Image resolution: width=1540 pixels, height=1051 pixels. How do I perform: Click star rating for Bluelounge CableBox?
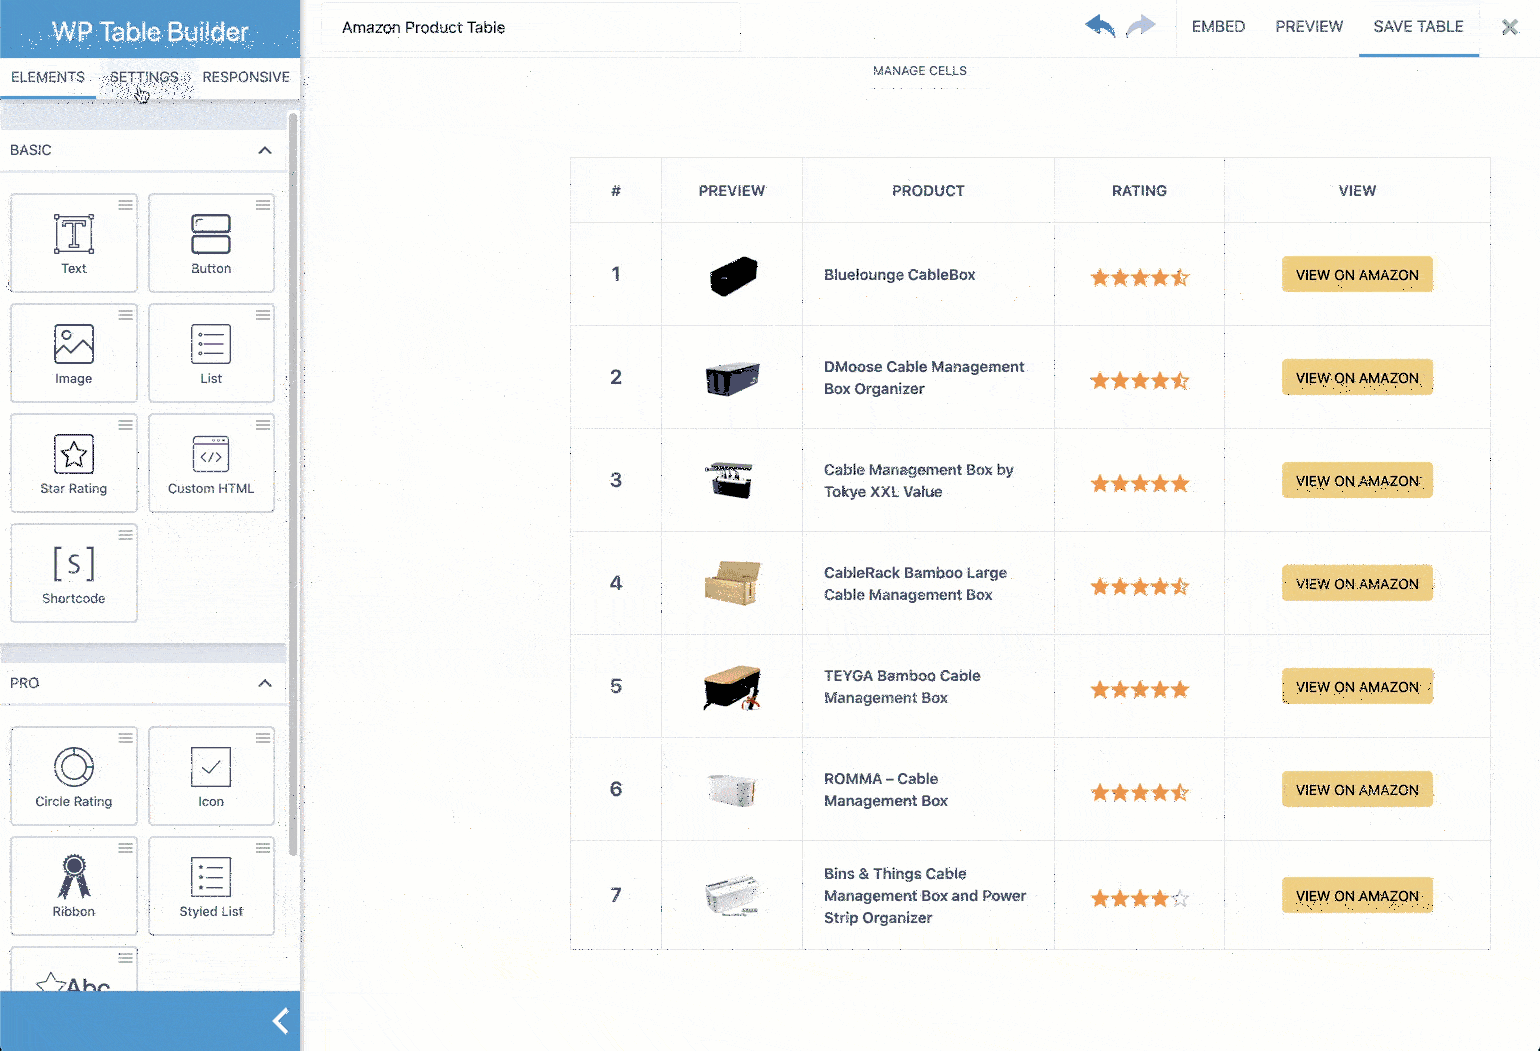1140,277
